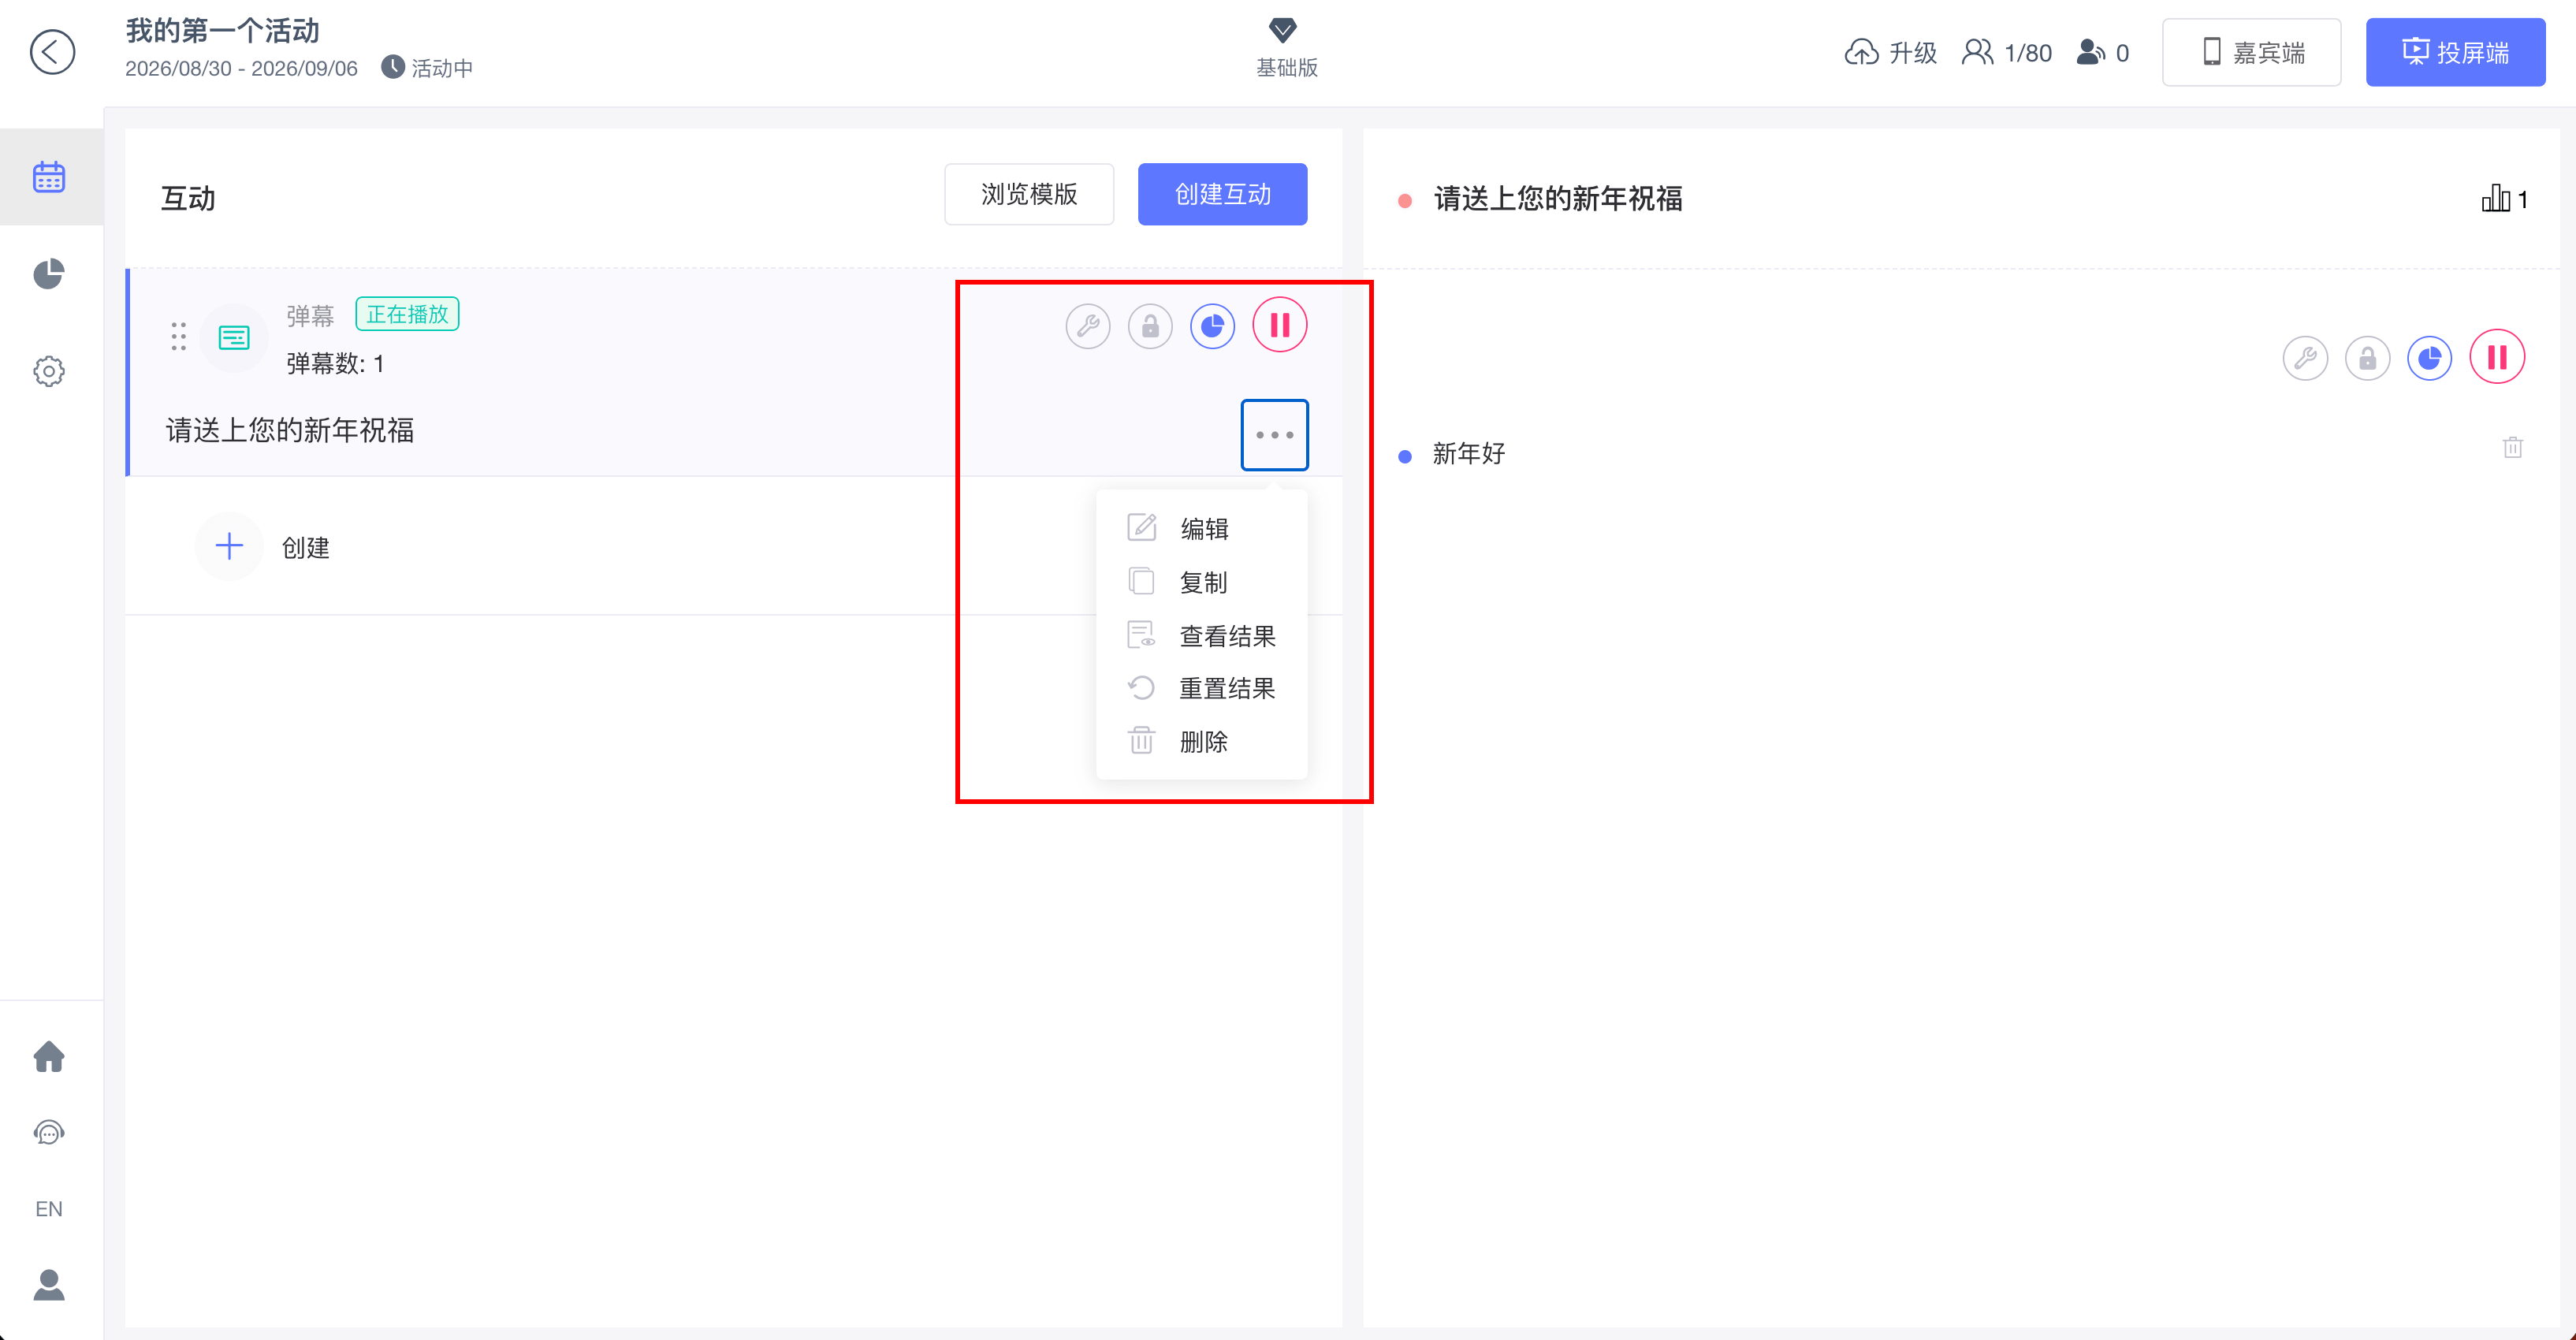Image resolution: width=2576 pixels, height=1340 pixels.
Task: Choose 删除 from the context menu
Action: [1202, 741]
